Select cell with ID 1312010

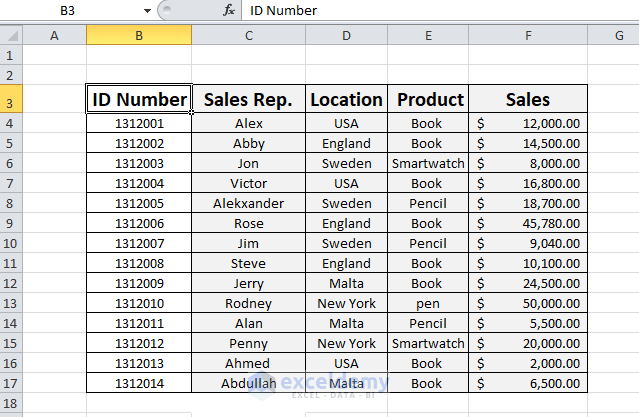[x=139, y=303]
